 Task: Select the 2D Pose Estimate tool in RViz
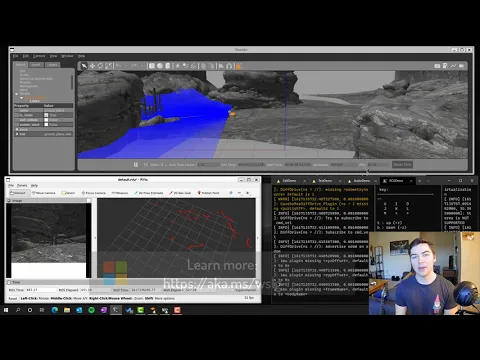(x=149, y=193)
